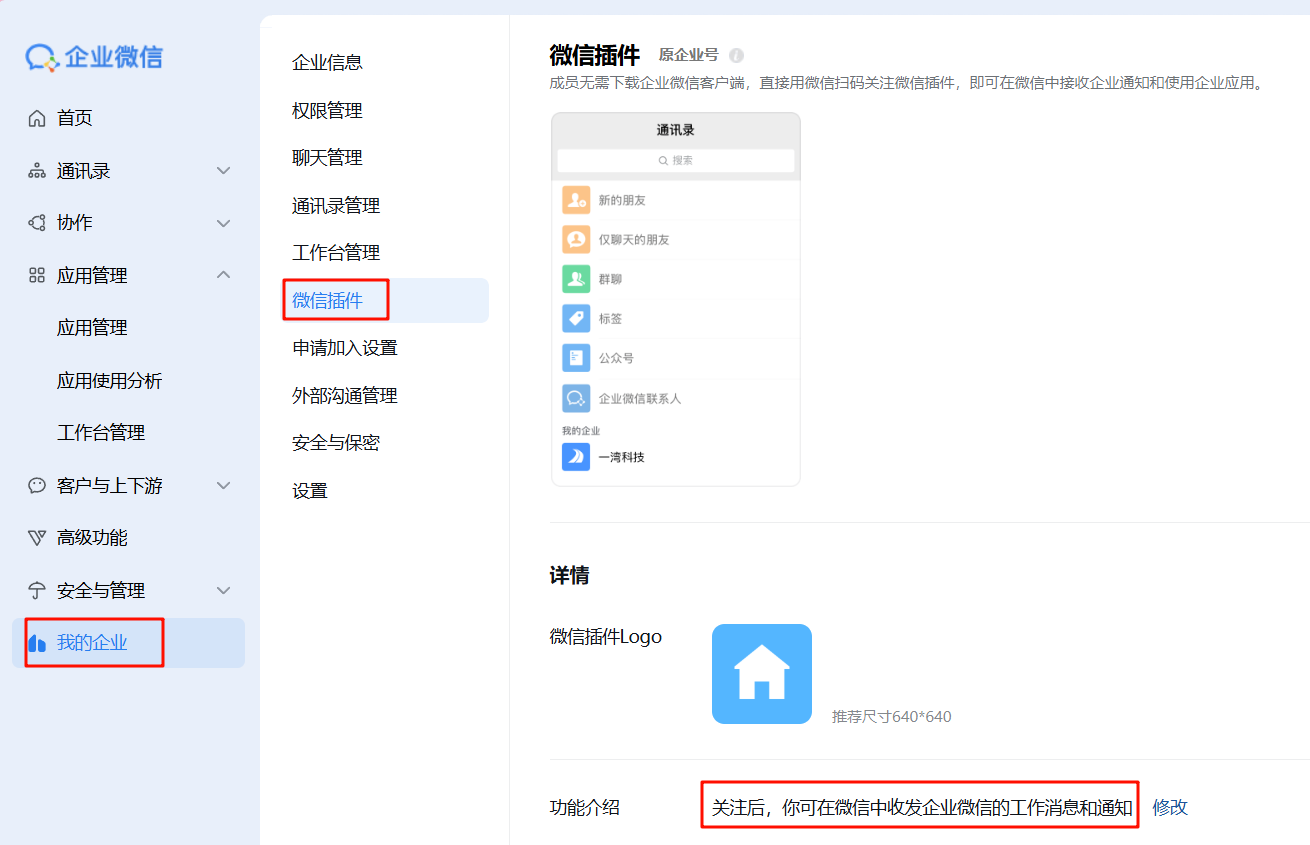
Task: Click the 搜索 box in contacts preview
Action: pos(676,160)
